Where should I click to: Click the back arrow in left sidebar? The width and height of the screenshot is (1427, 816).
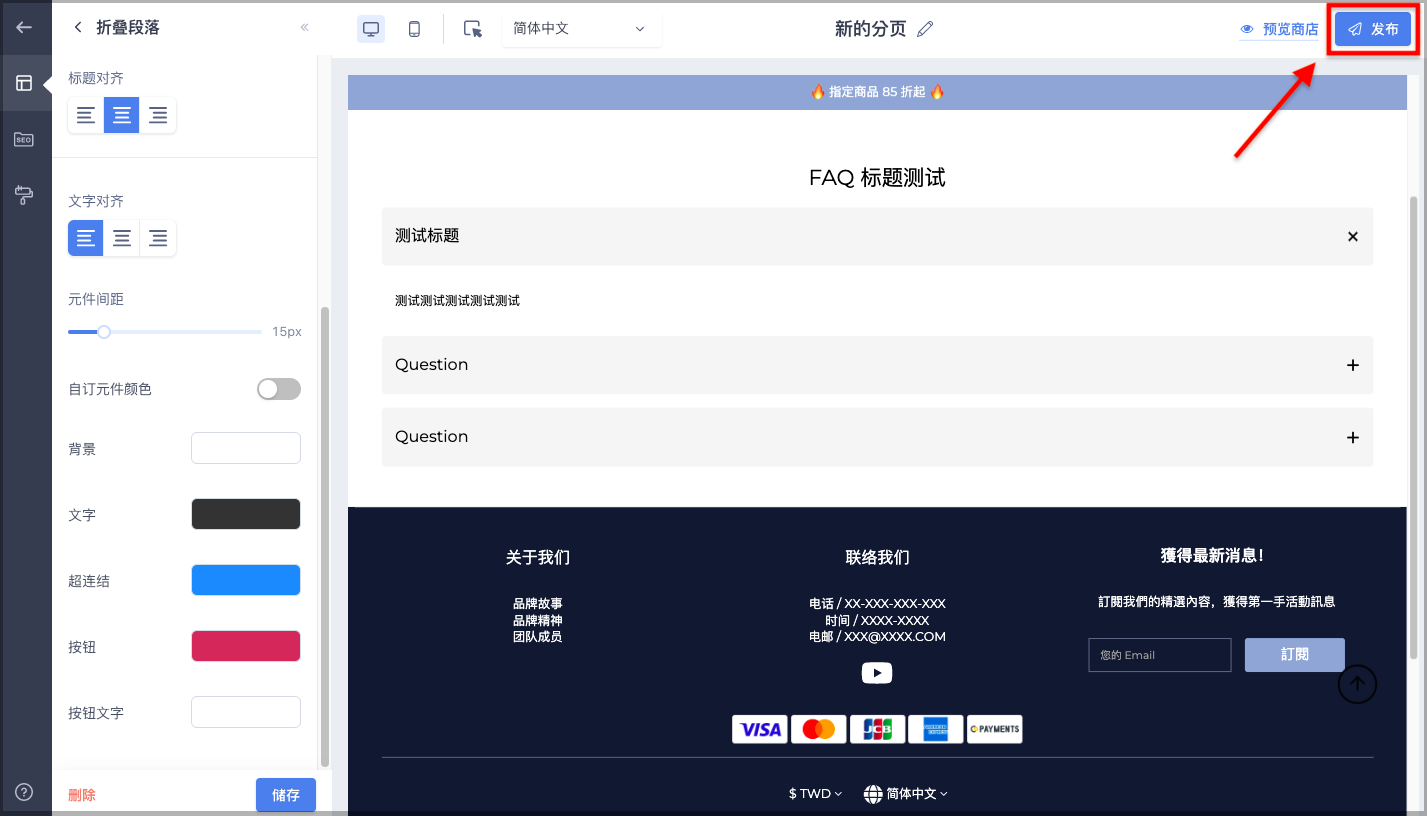tap(24, 27)
